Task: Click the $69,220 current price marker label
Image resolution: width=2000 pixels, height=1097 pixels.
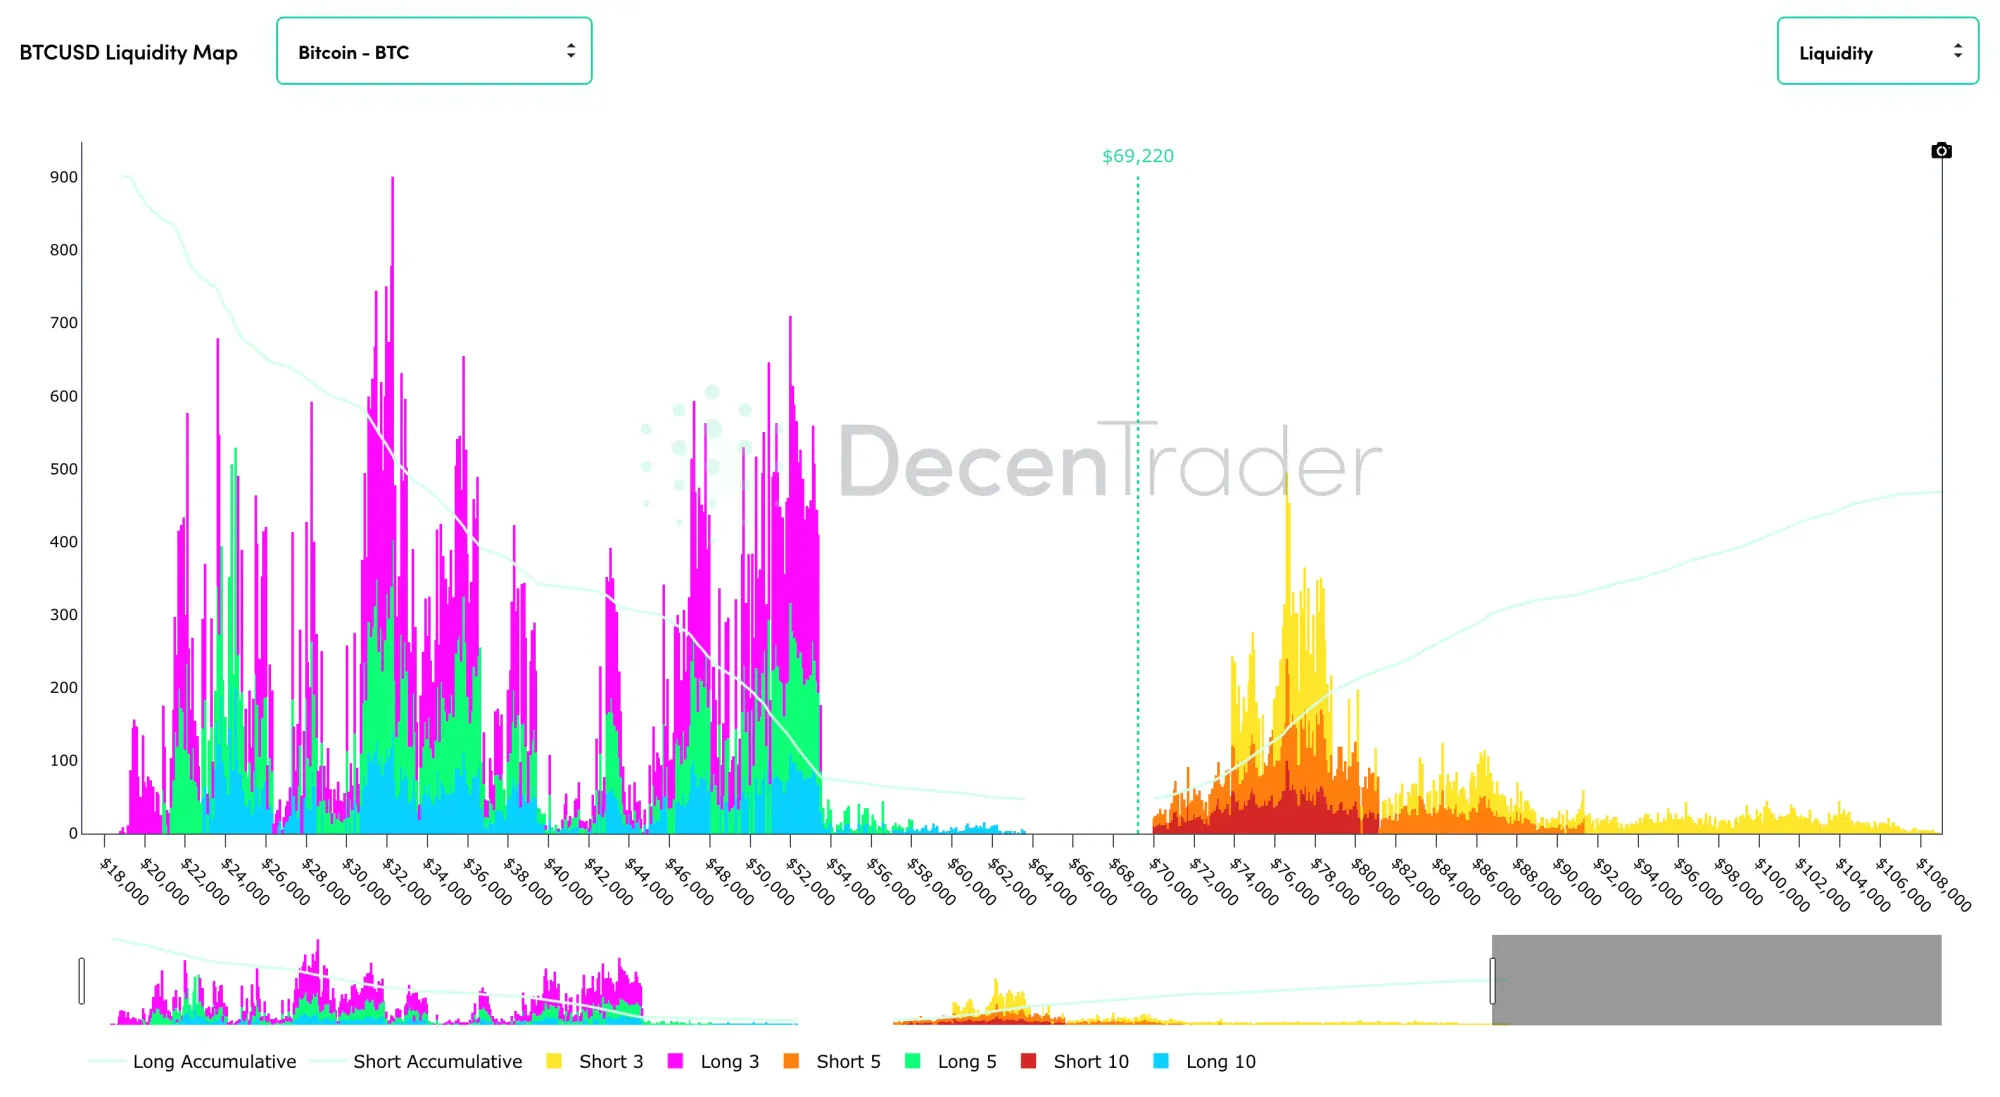Action: pos(1138,156)
